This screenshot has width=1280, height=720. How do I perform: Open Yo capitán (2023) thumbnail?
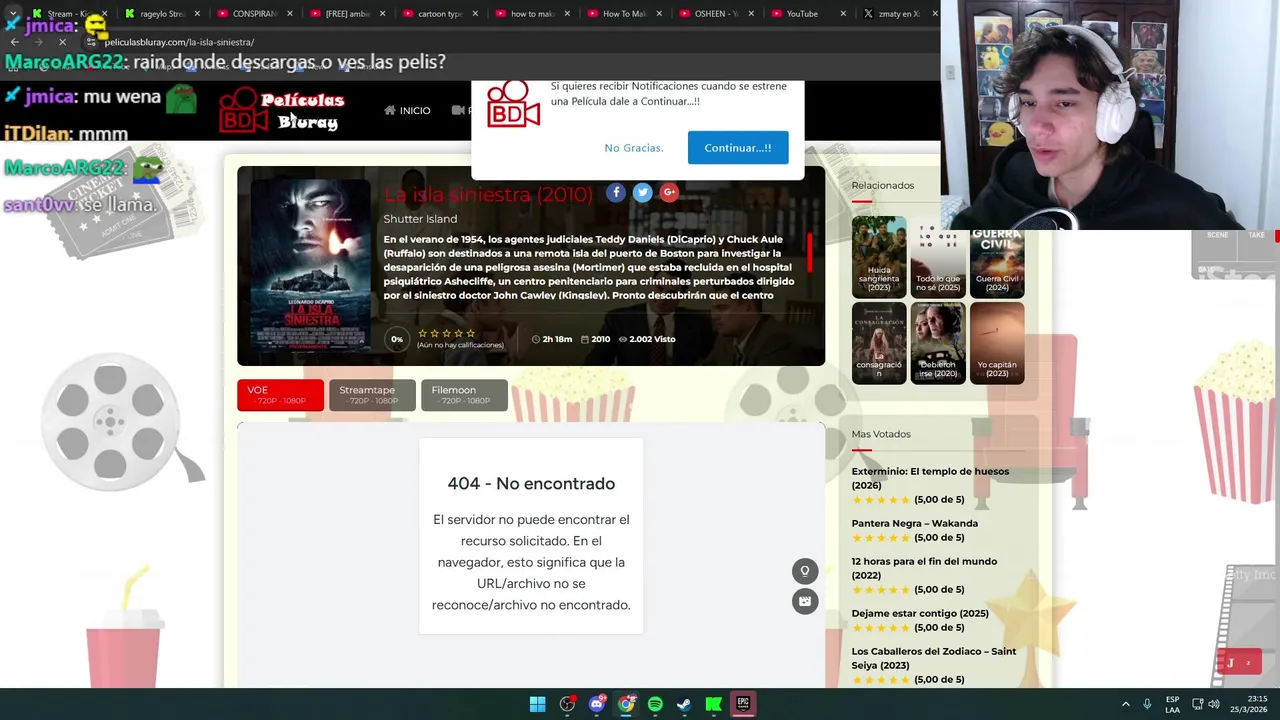997,343
